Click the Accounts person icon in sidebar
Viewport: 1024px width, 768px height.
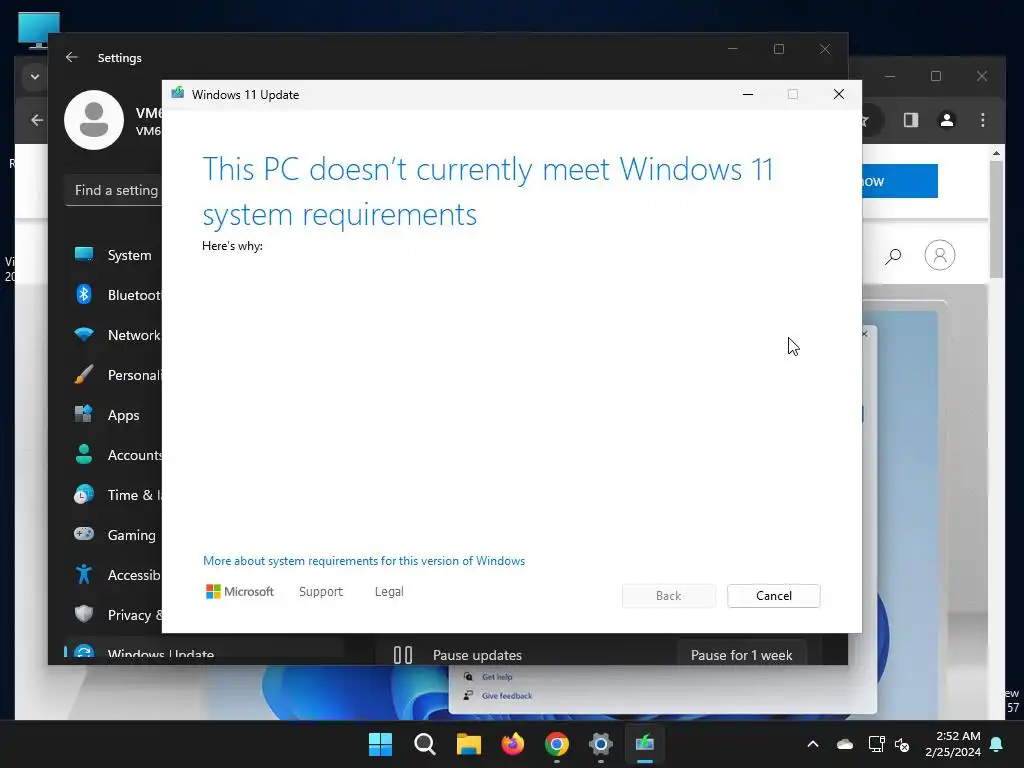pyautogui.click(x=84, y=454)
